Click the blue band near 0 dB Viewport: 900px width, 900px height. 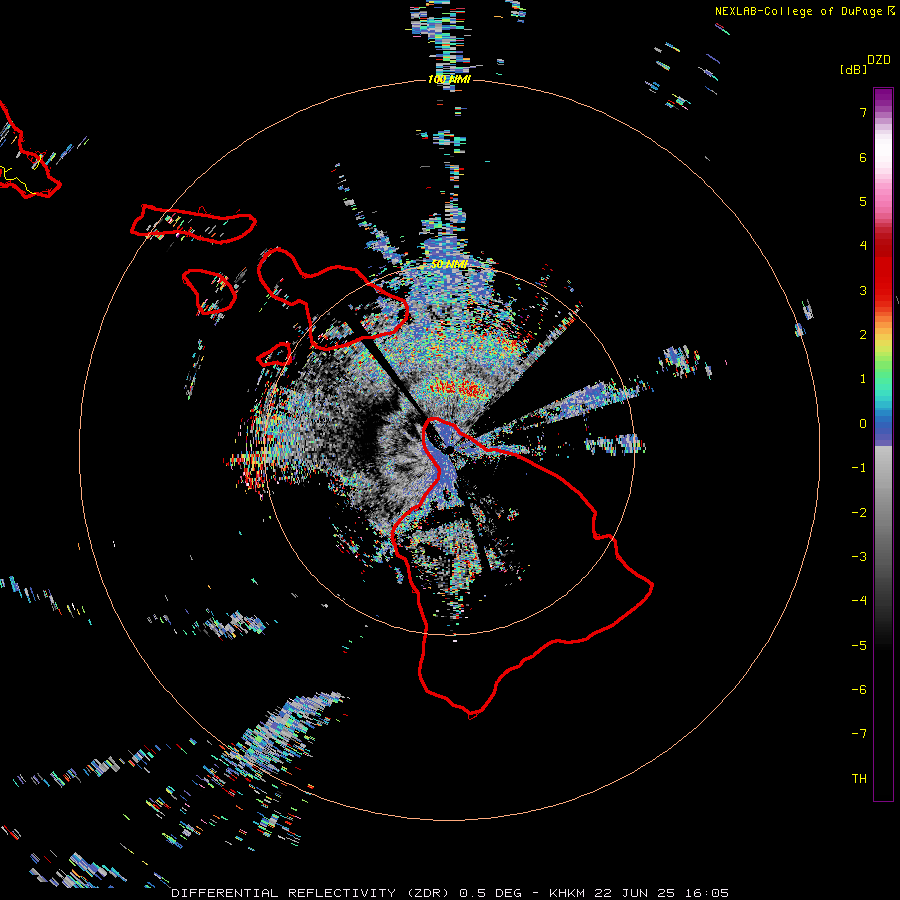[883, 428]
